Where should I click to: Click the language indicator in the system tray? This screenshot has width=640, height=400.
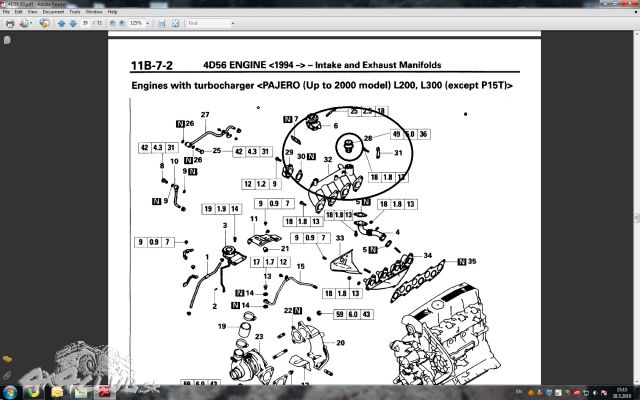pos(519,392)
